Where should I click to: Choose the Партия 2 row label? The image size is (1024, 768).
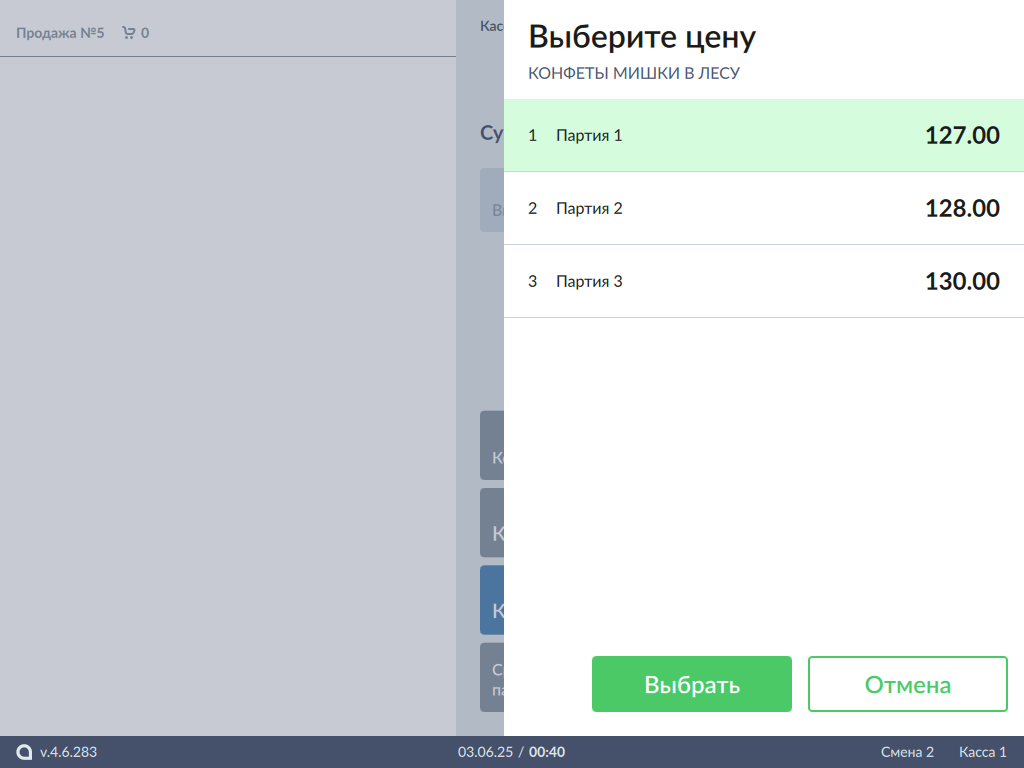[589, 208]
